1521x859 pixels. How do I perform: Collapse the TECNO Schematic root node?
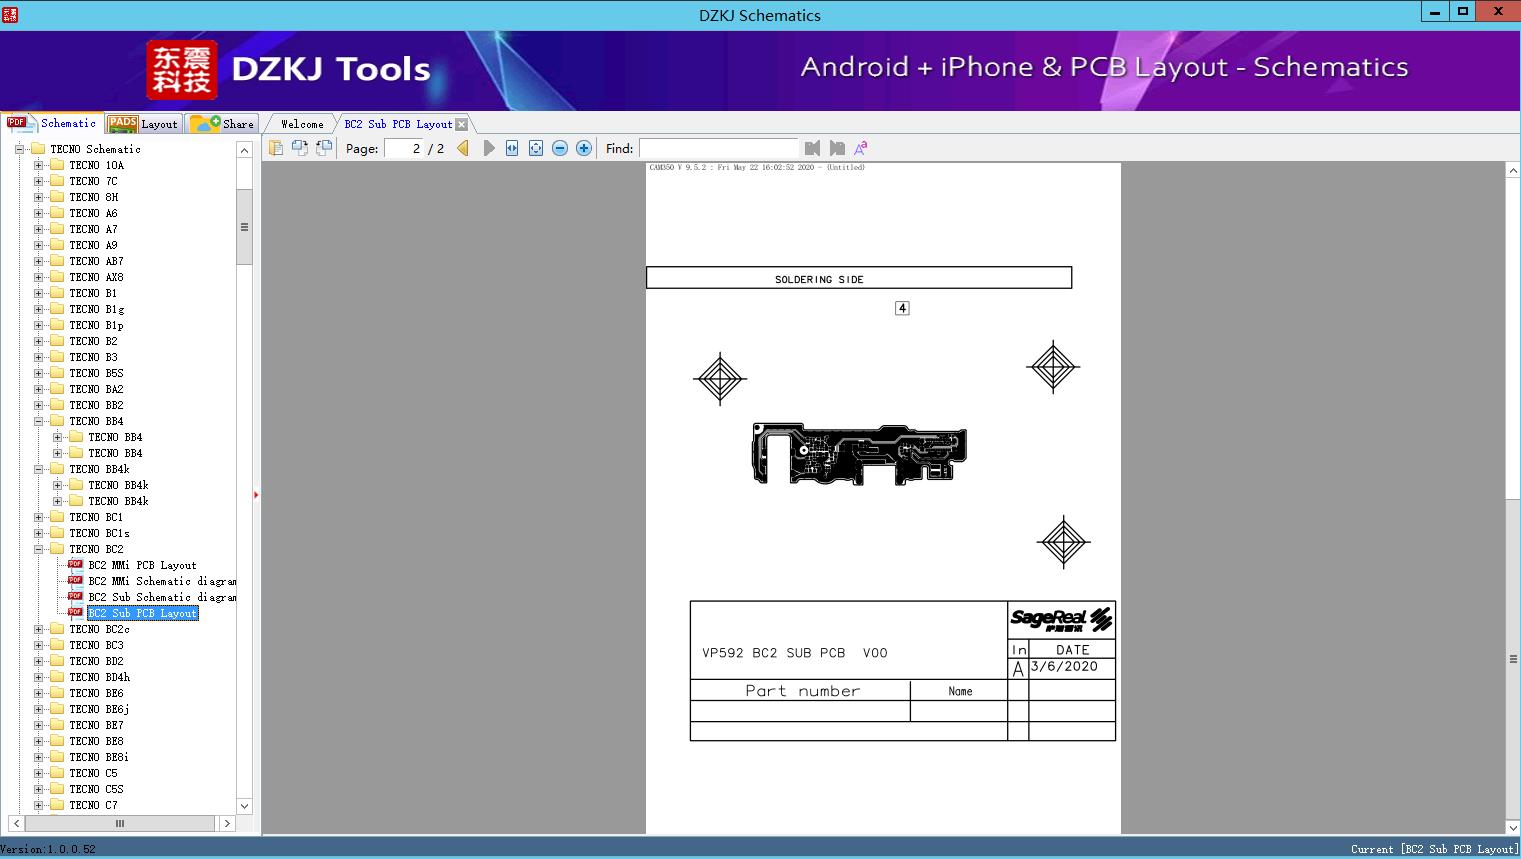tap(19, 149)
